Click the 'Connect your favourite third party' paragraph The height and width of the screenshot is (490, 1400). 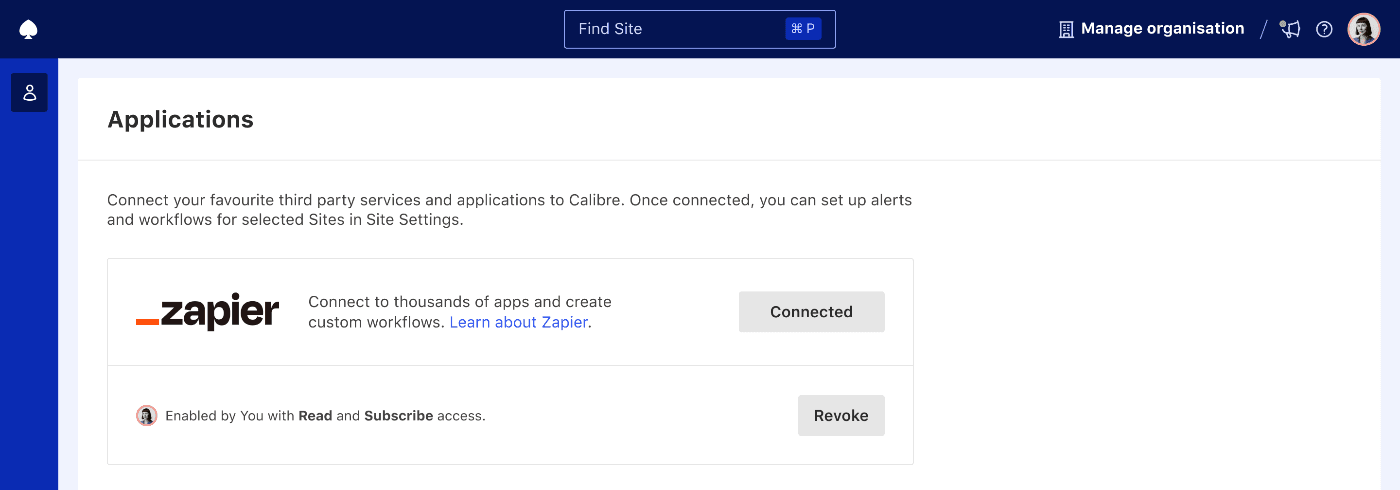[x=509, y=210]
